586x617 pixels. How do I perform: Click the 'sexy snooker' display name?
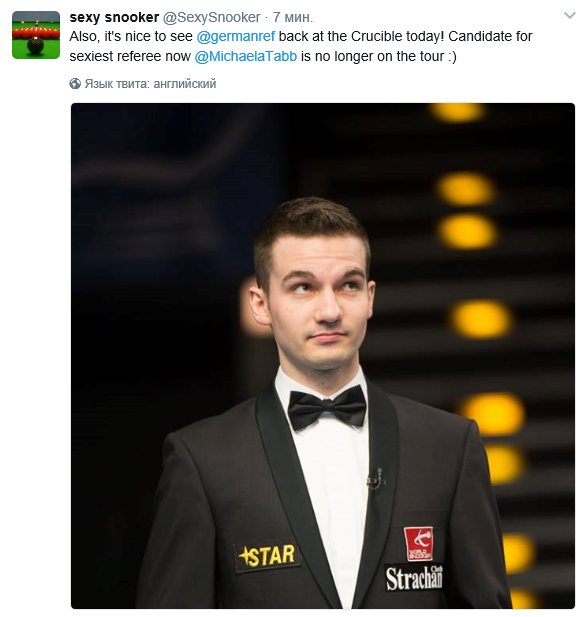tap(114, 17)
